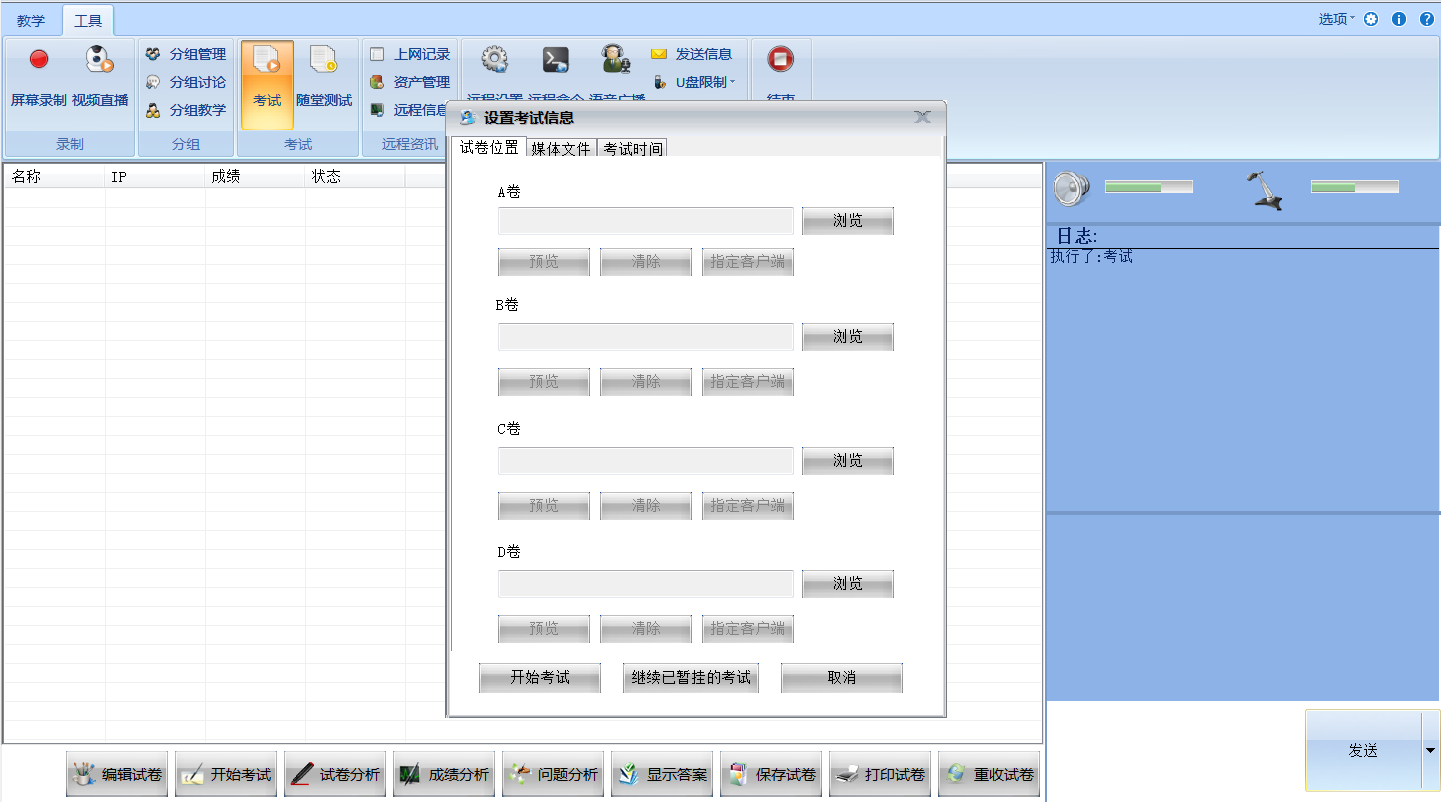Sort by the 成绩 column header
This screenshot has height=802, width=1441.
(254, 177)
